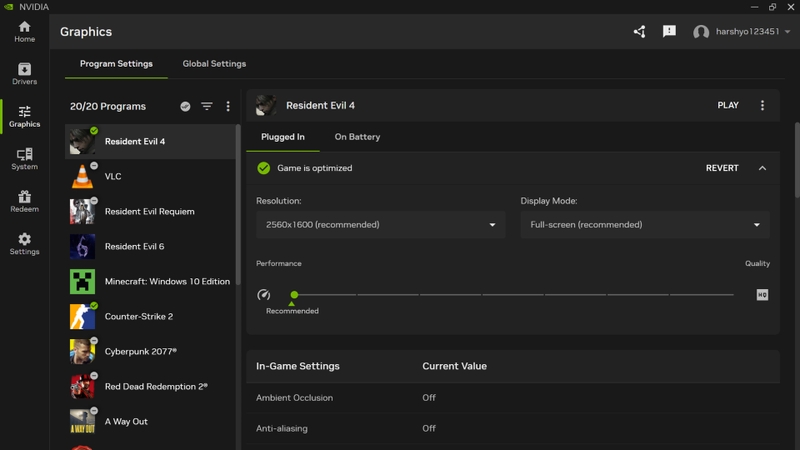Click the Ambient Occlusion setting row
The width and height of the screenshot is (800, 450).
pos(513,397)
